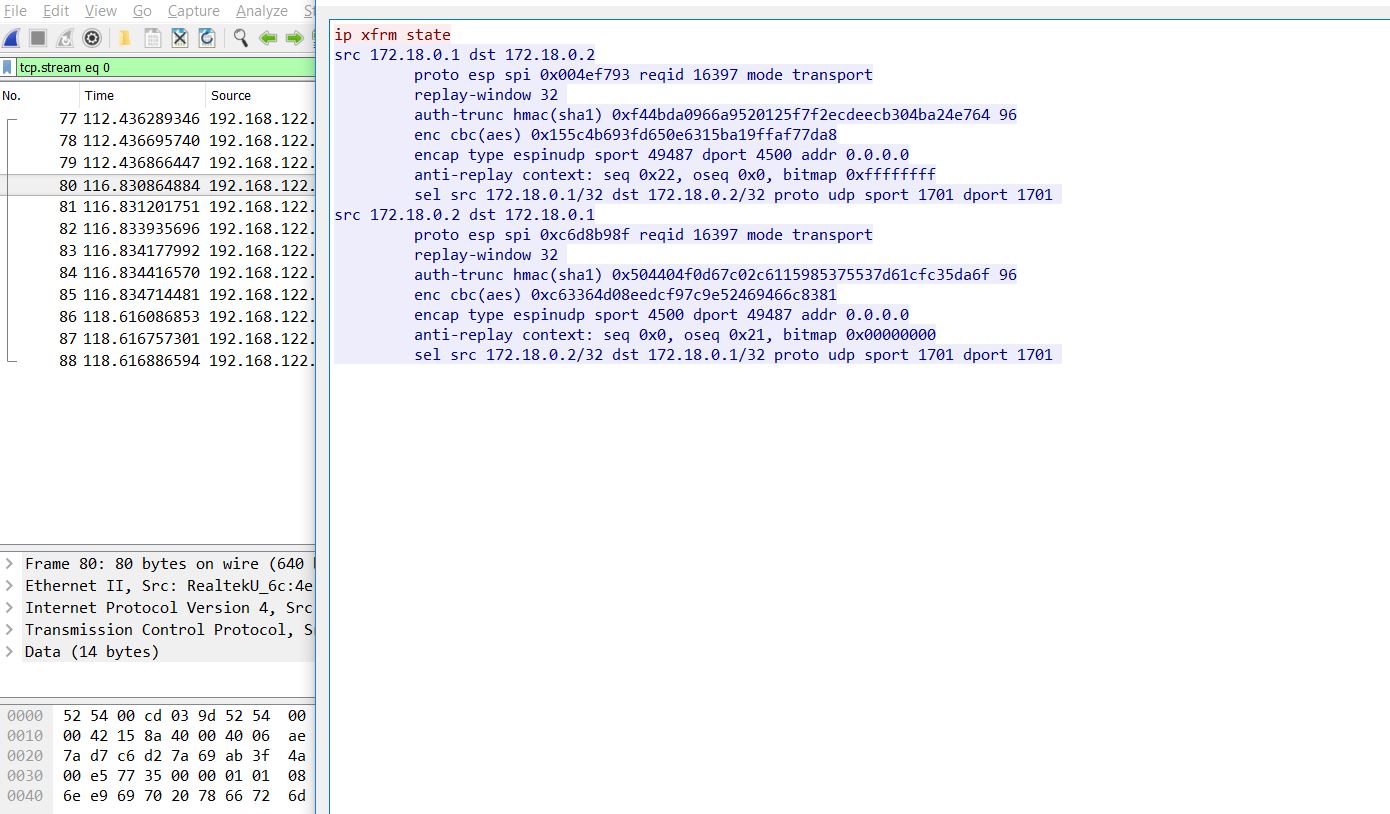Open the View menu
The height and width of the screenshot is (814, 1390).
[x=101, y=11]
